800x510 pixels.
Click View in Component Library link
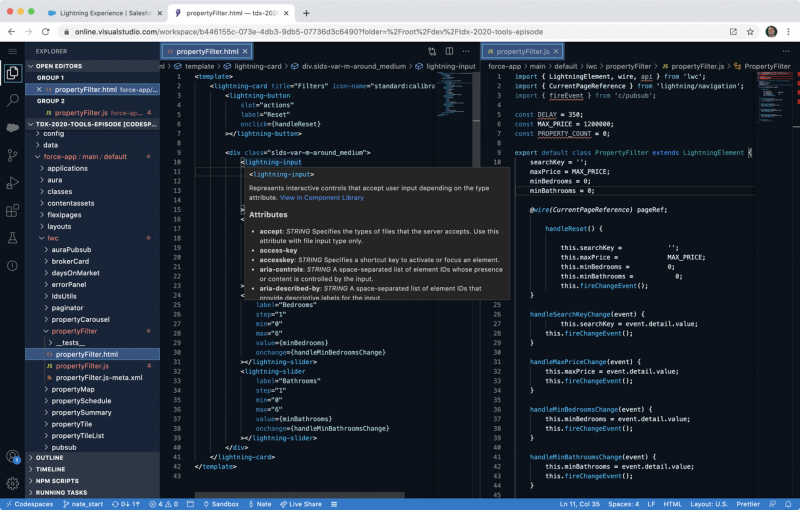click(321, 198)
